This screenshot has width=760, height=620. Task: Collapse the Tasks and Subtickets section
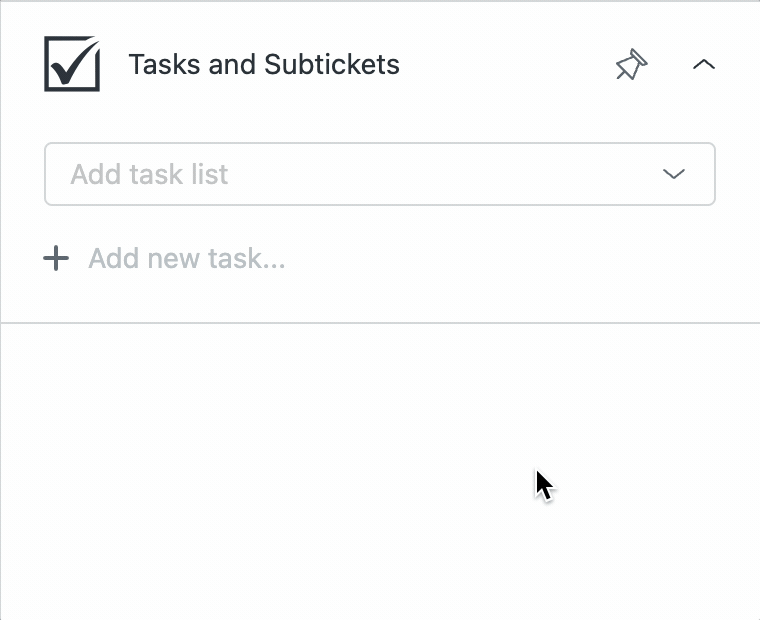[x=704, y=64]
